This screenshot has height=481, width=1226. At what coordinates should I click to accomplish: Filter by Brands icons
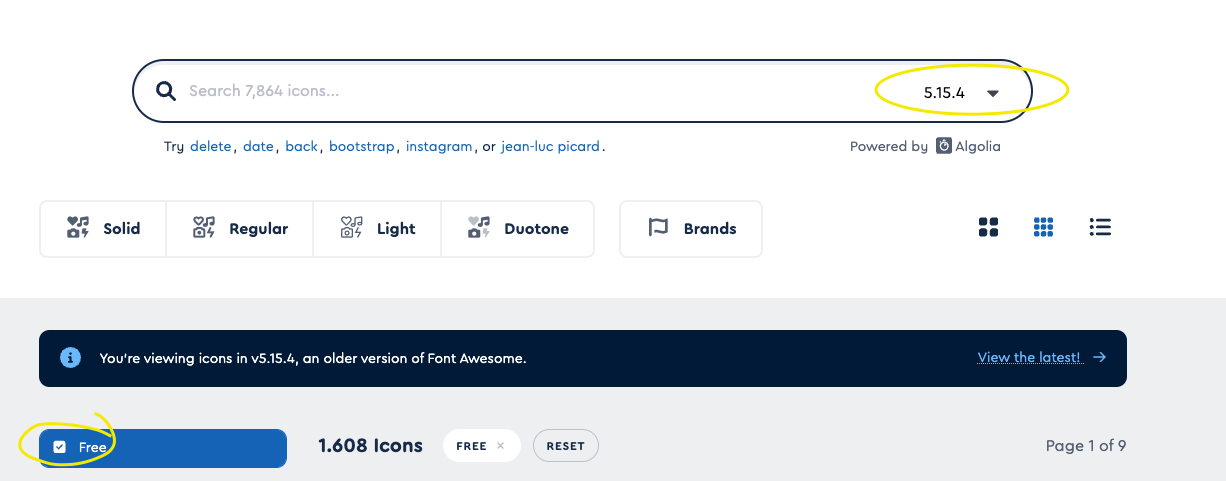tap(691, 229)
